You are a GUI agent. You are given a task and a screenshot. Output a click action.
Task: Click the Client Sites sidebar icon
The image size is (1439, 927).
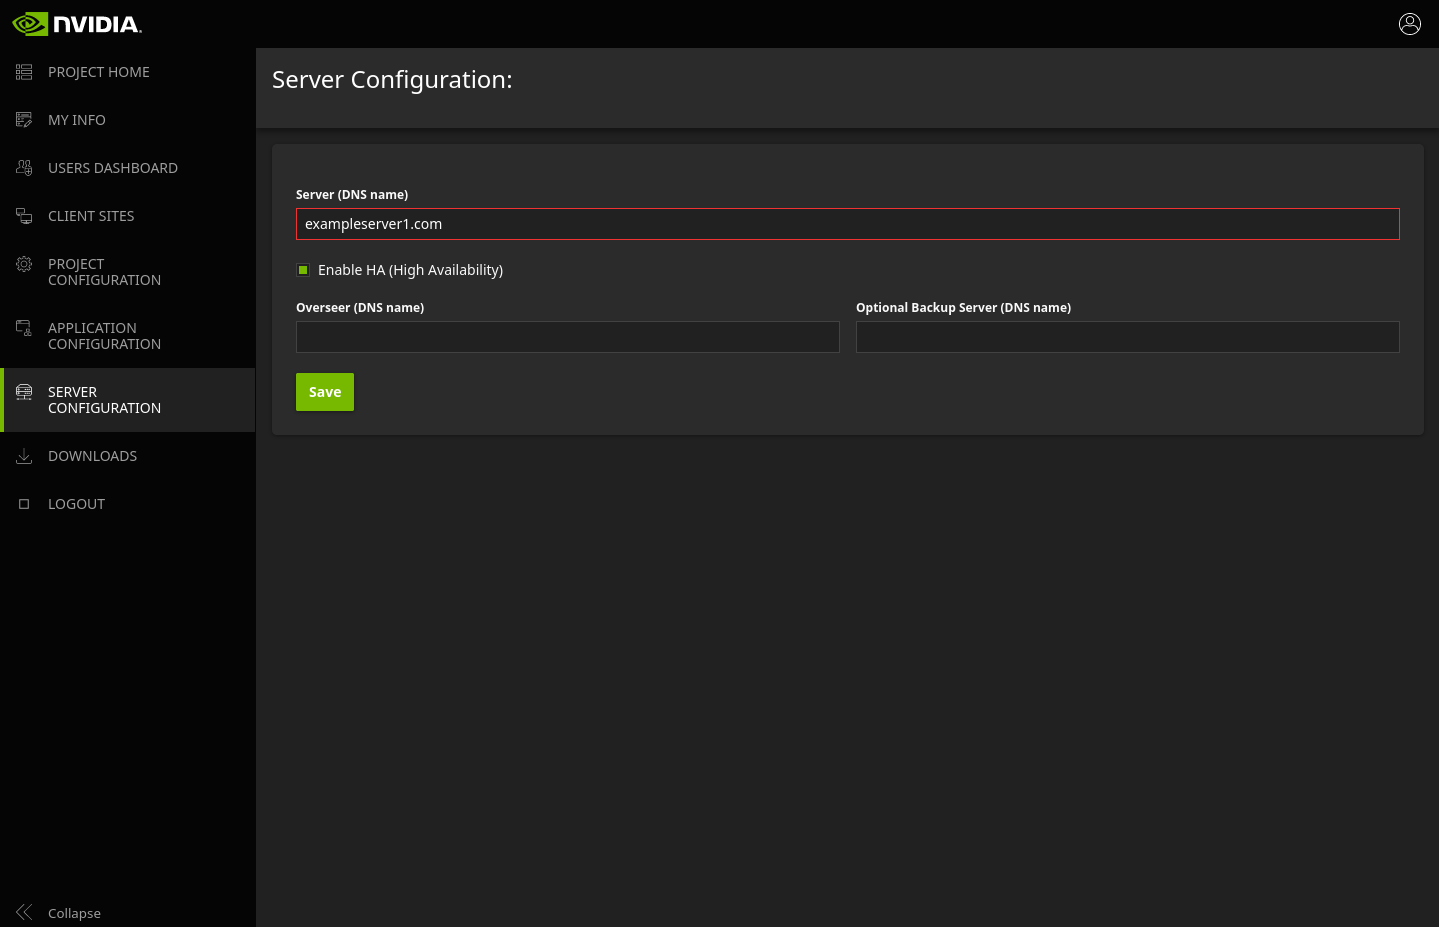24,216
